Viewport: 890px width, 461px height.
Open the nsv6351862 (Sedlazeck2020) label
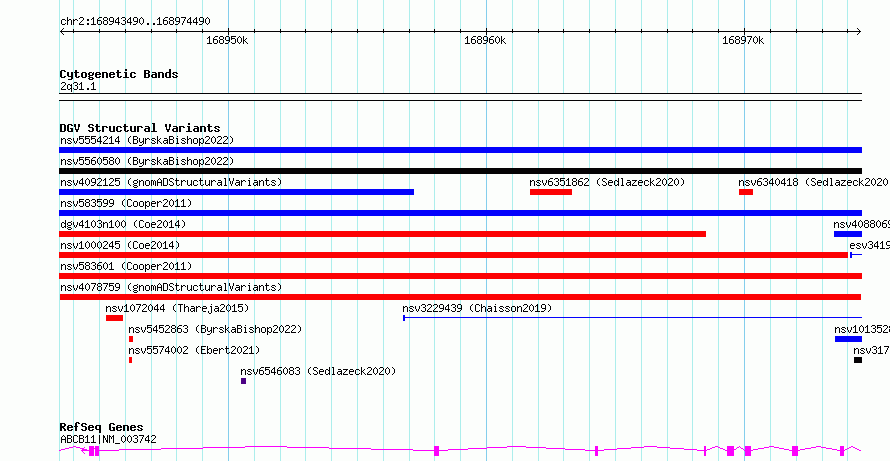pyautogui.click(x=607, y=182)
